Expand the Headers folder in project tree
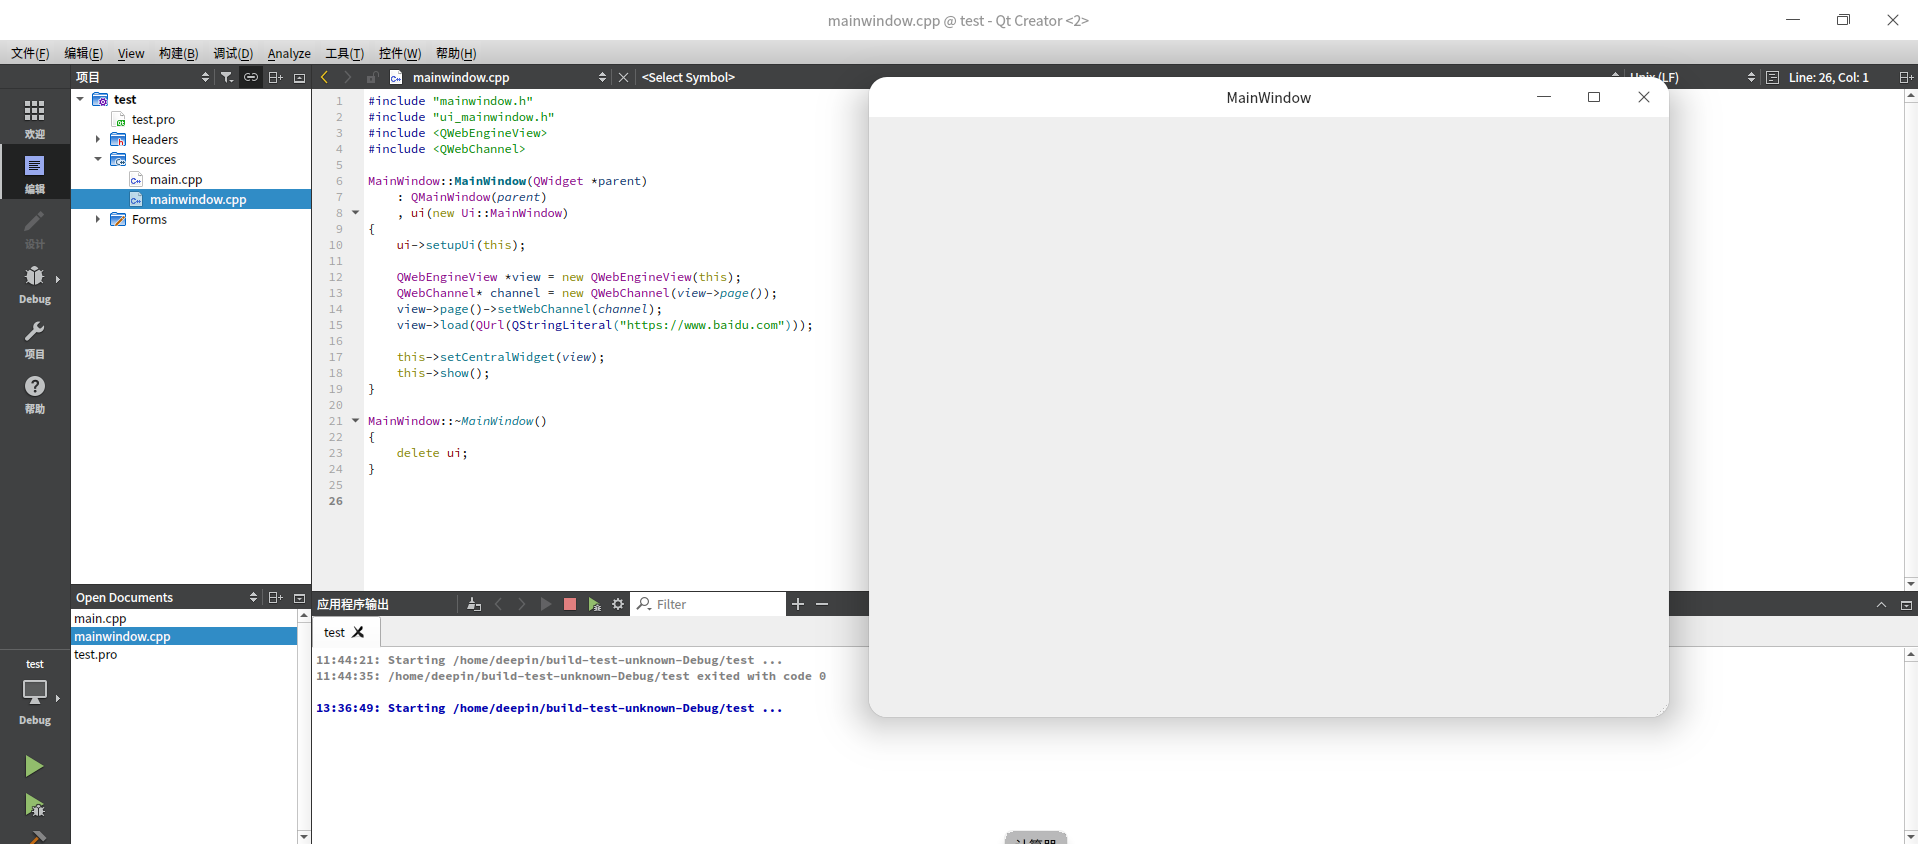 97,140
